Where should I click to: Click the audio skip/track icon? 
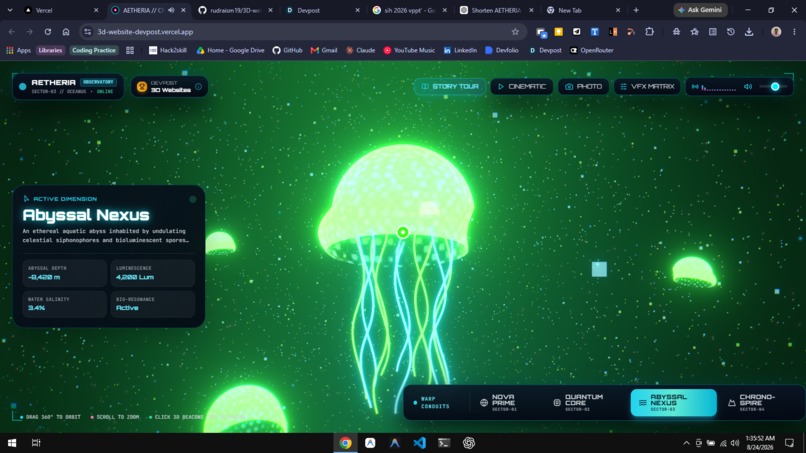(x=695, y=87)
